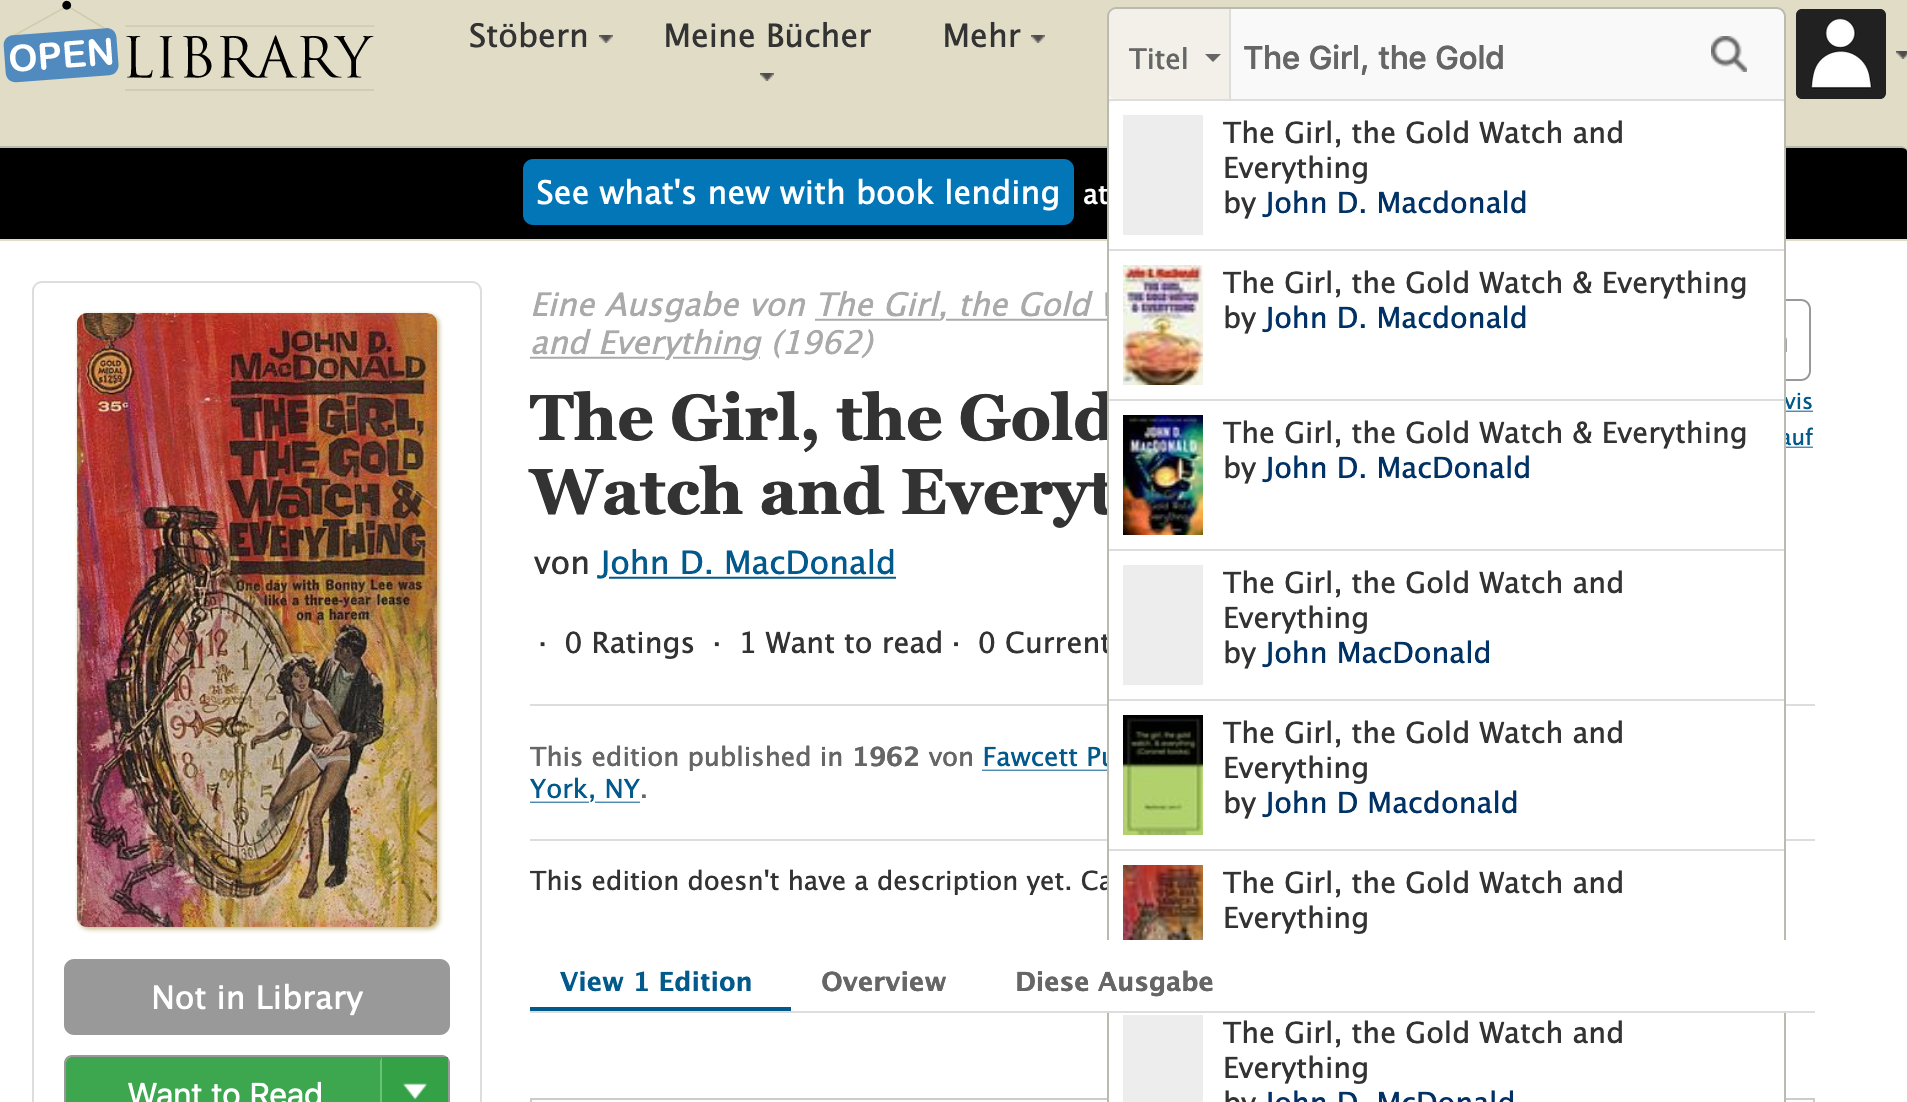
Task: Switch to the 'Overview' tab
Action: click(x=884, y=982)
